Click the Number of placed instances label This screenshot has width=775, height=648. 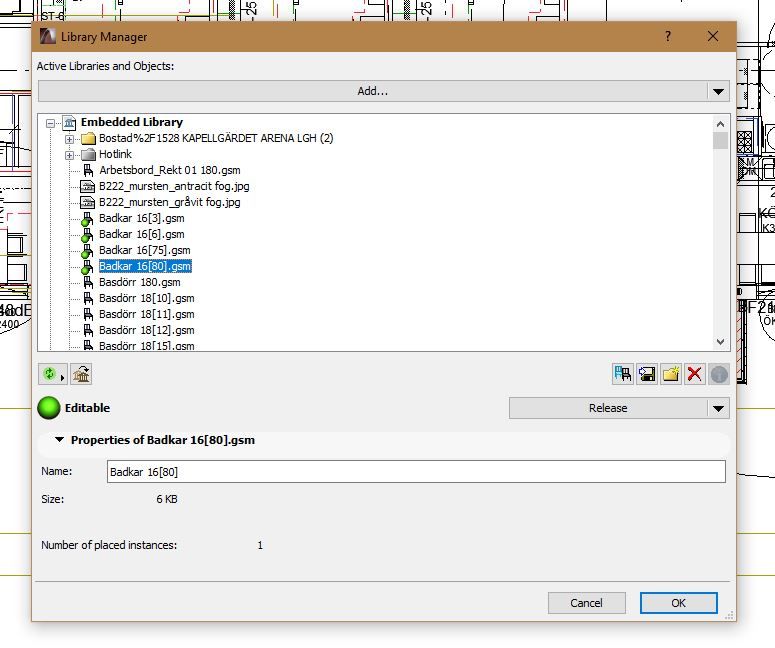[109, 545]
